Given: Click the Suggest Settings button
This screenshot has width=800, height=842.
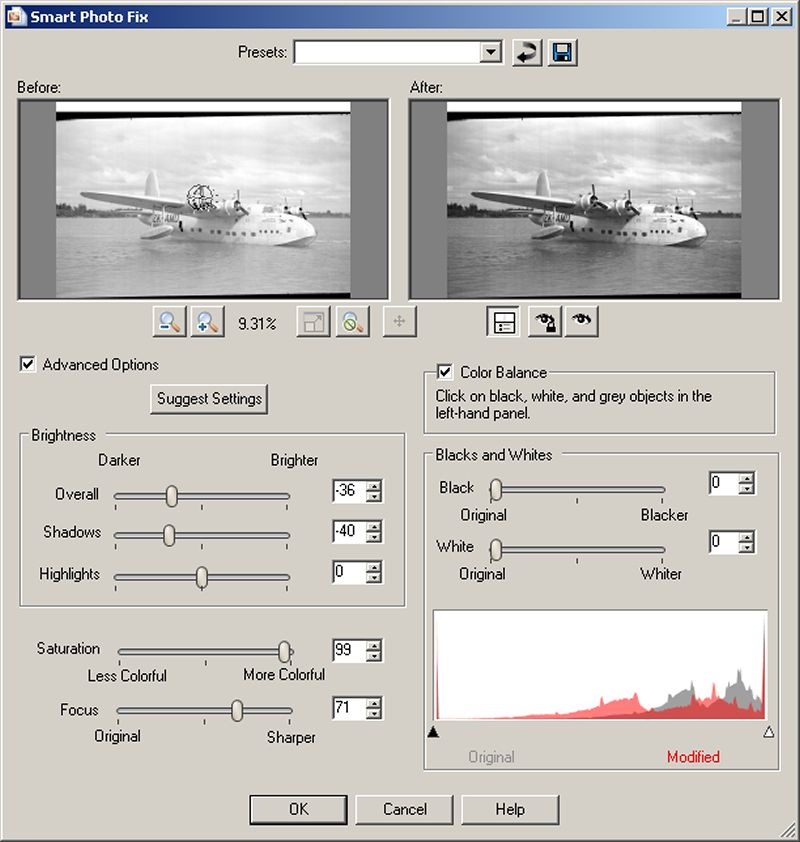Looking at the screenshot, I should click(x=209, y=399).
